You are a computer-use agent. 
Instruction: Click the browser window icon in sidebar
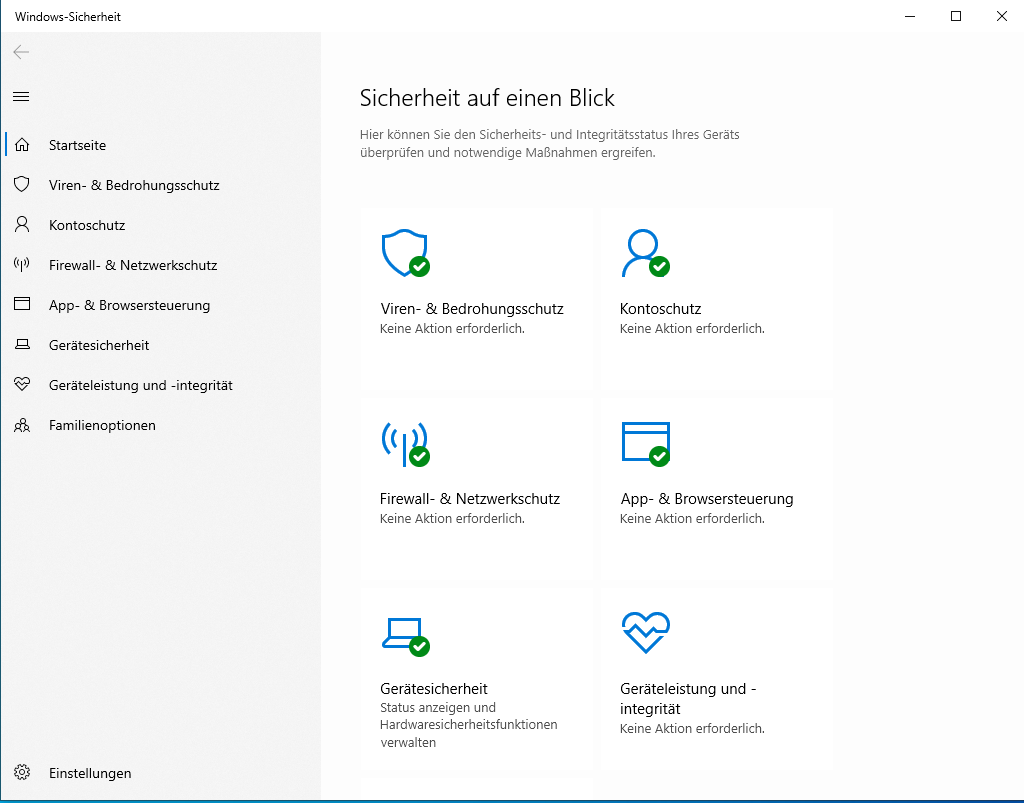[22, 304]
